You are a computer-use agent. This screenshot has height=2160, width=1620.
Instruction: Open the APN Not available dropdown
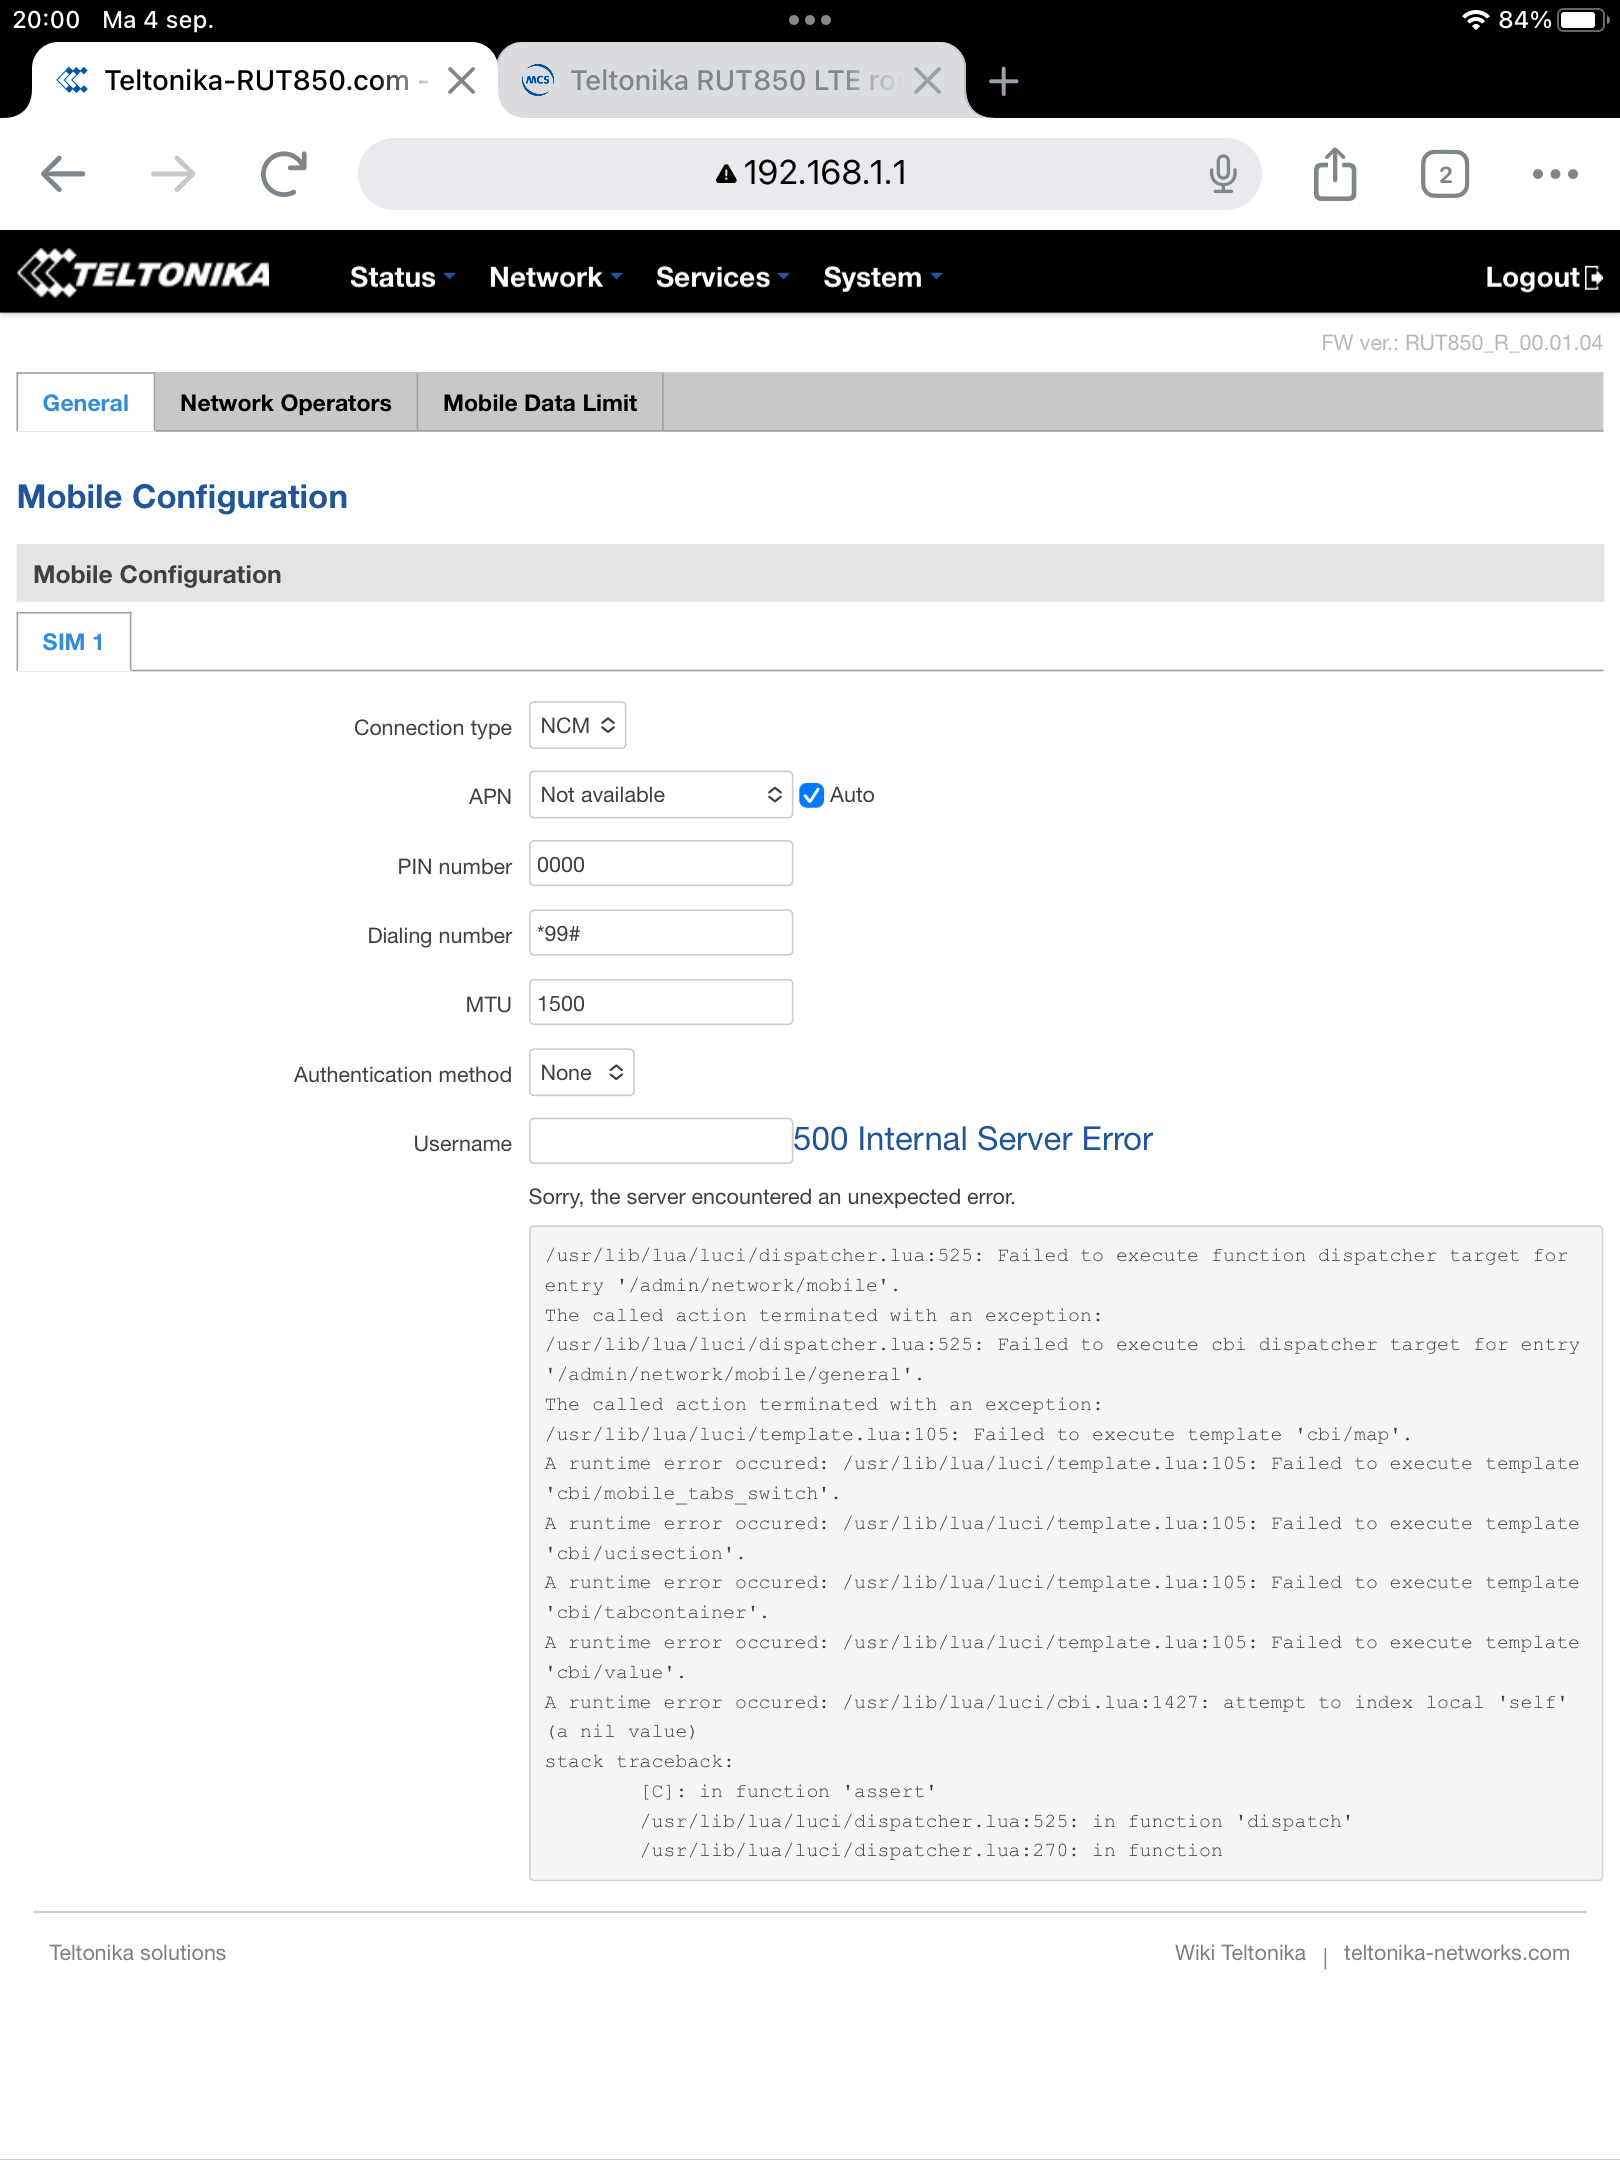[x=660, y=795]
